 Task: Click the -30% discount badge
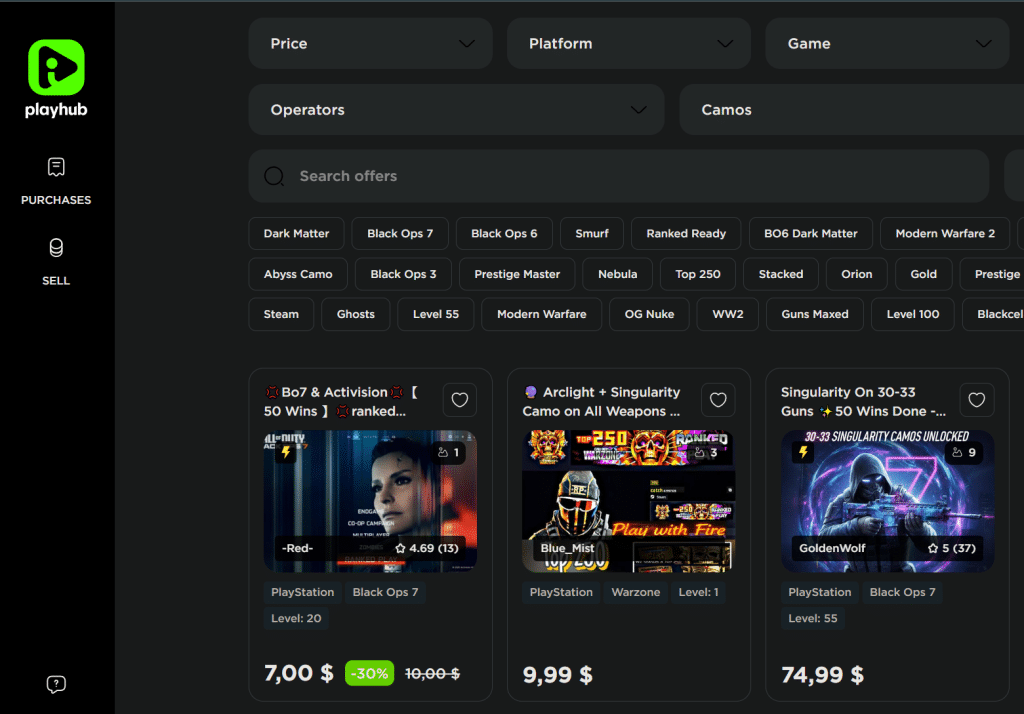370,673
